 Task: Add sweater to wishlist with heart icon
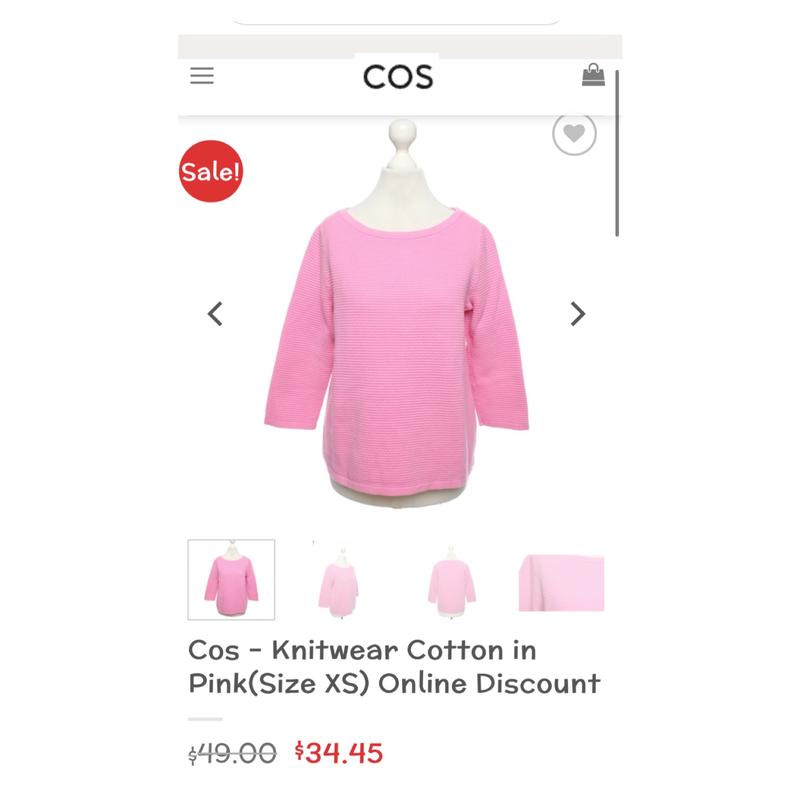click(x=574, y=134)
